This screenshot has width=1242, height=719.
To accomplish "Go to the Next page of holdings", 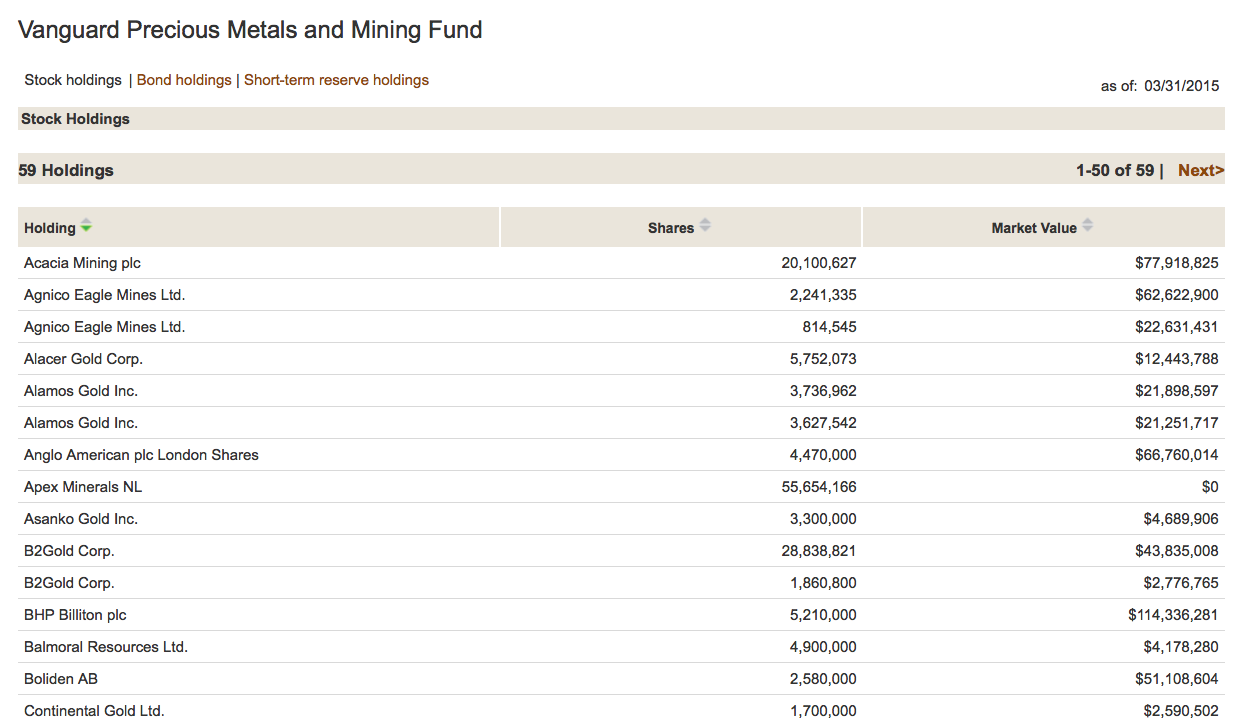I will coord(1200,170).
